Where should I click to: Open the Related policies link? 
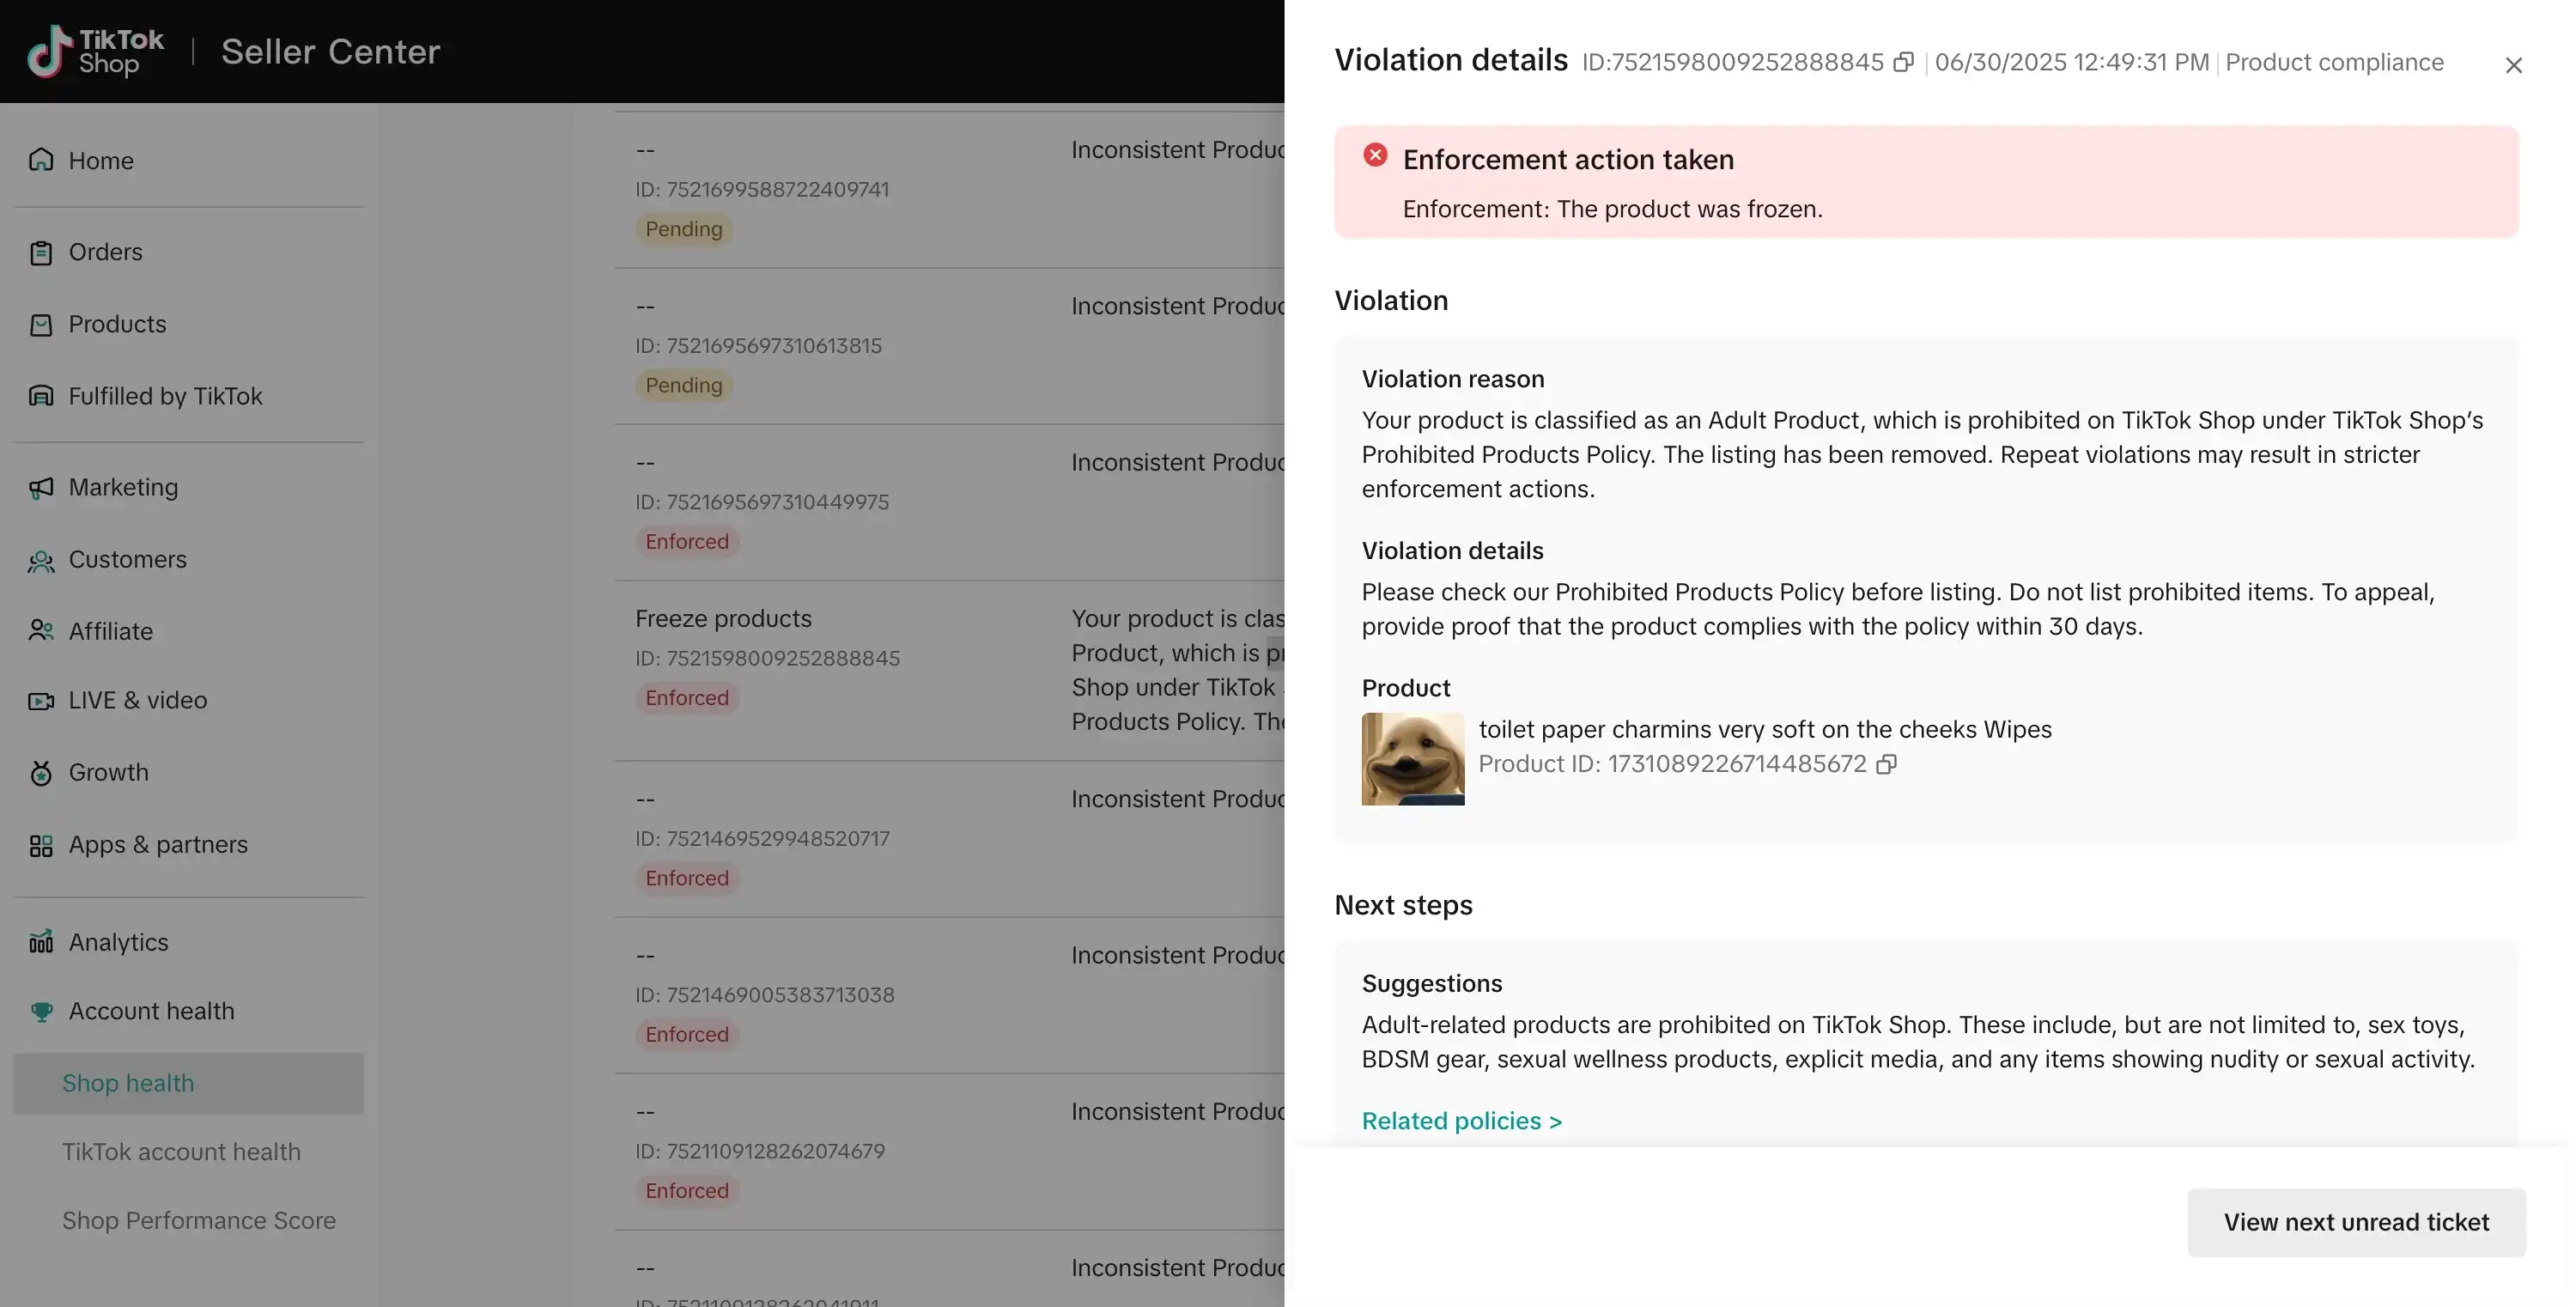1461,1121
